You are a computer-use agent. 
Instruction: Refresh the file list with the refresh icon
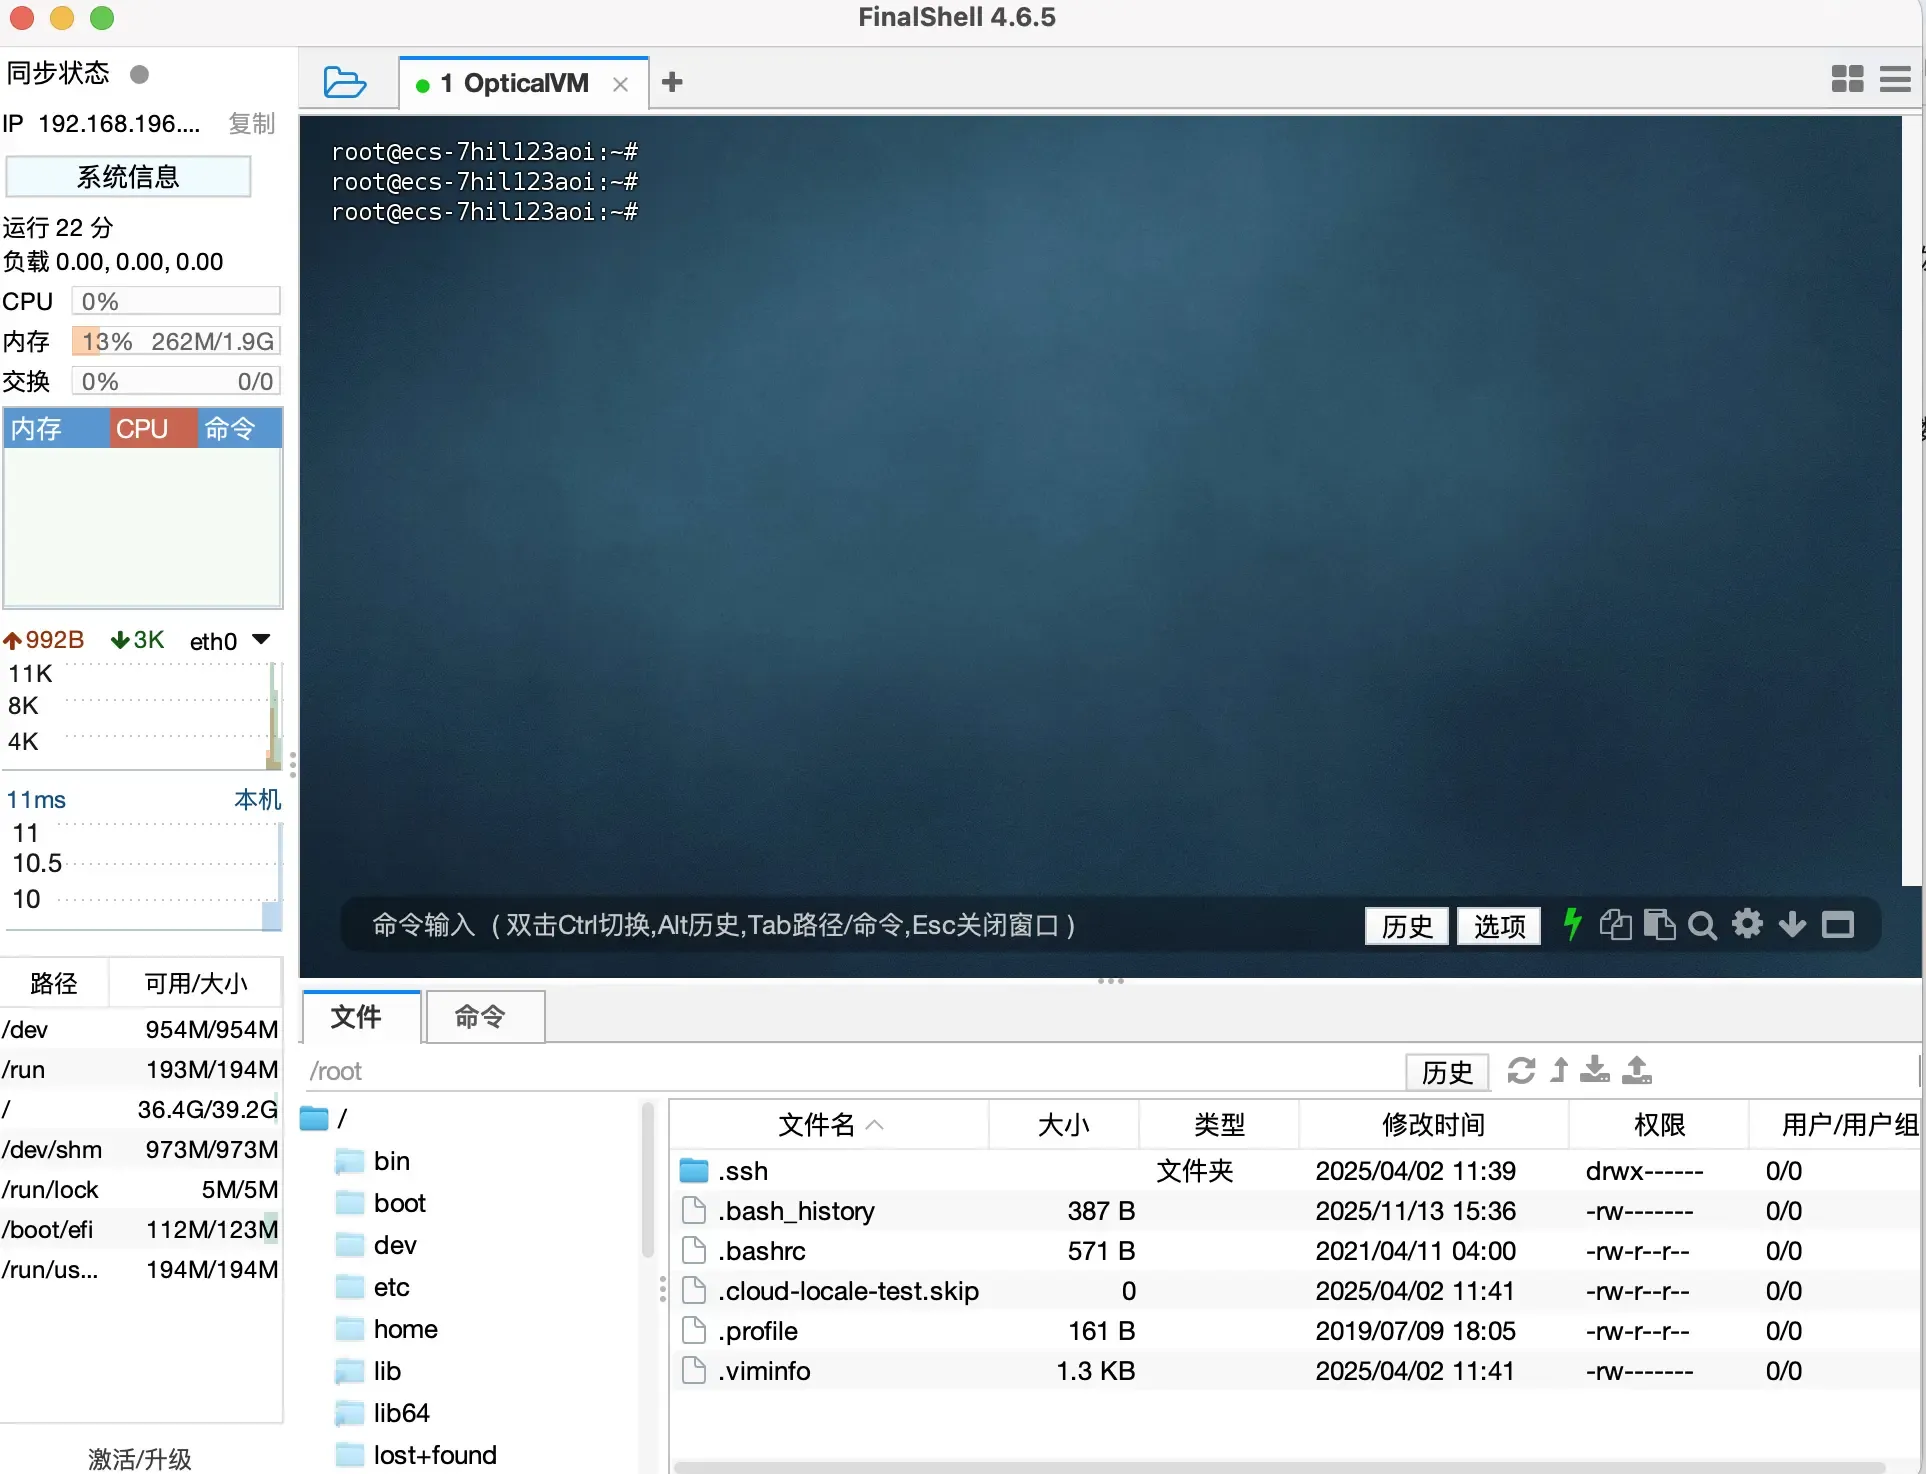(x=1519, y=1070)
